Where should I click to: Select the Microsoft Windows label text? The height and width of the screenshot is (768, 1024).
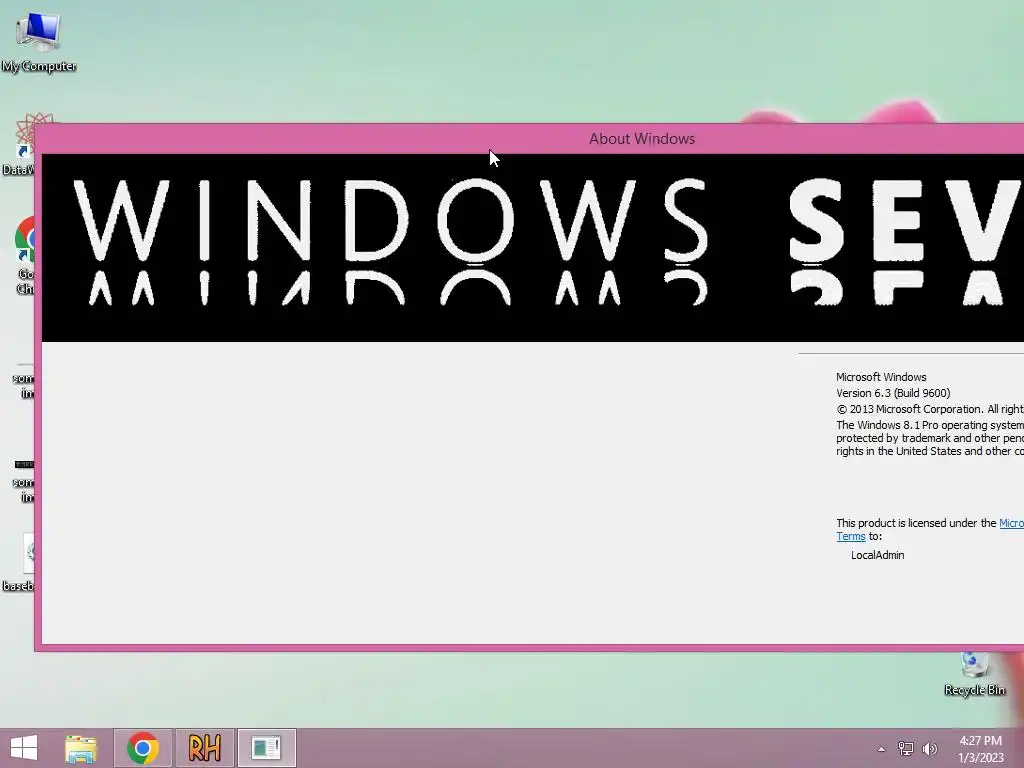[881, 377]
